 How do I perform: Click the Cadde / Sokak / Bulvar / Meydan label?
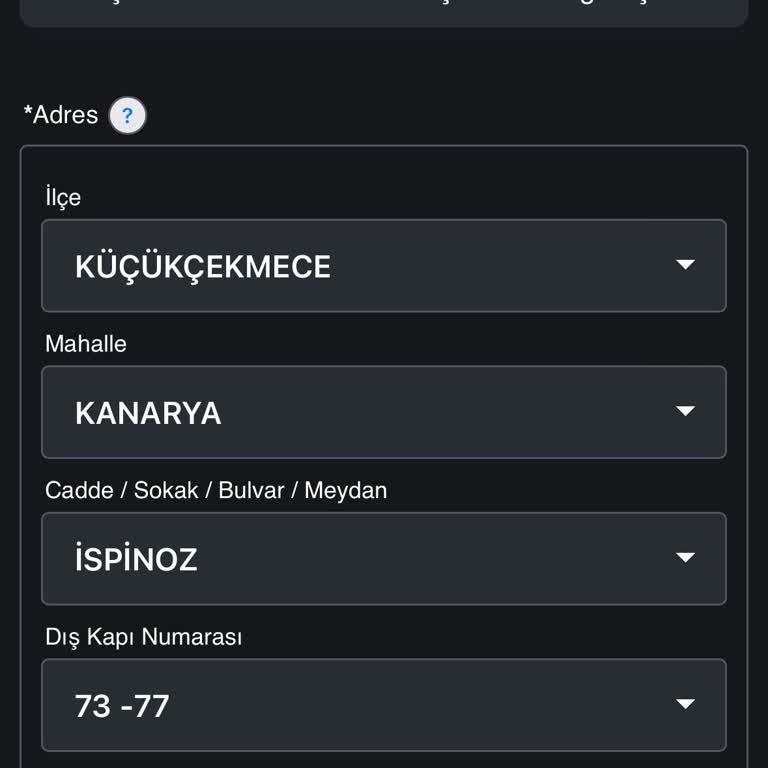click(x=215, y=491)
